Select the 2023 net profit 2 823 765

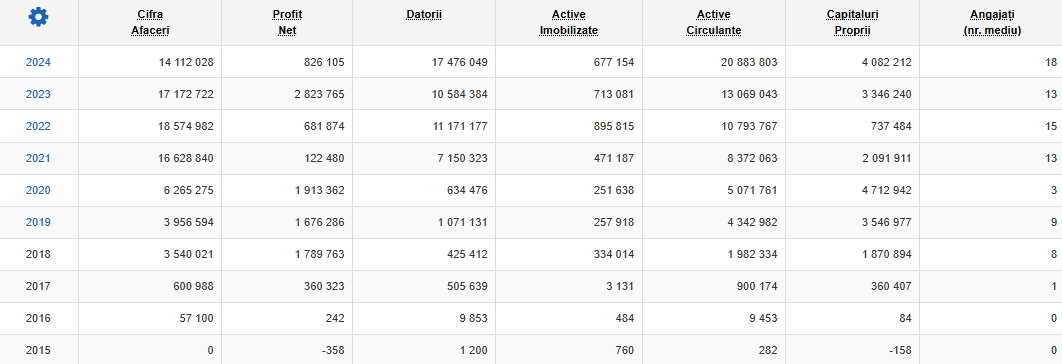319,94
